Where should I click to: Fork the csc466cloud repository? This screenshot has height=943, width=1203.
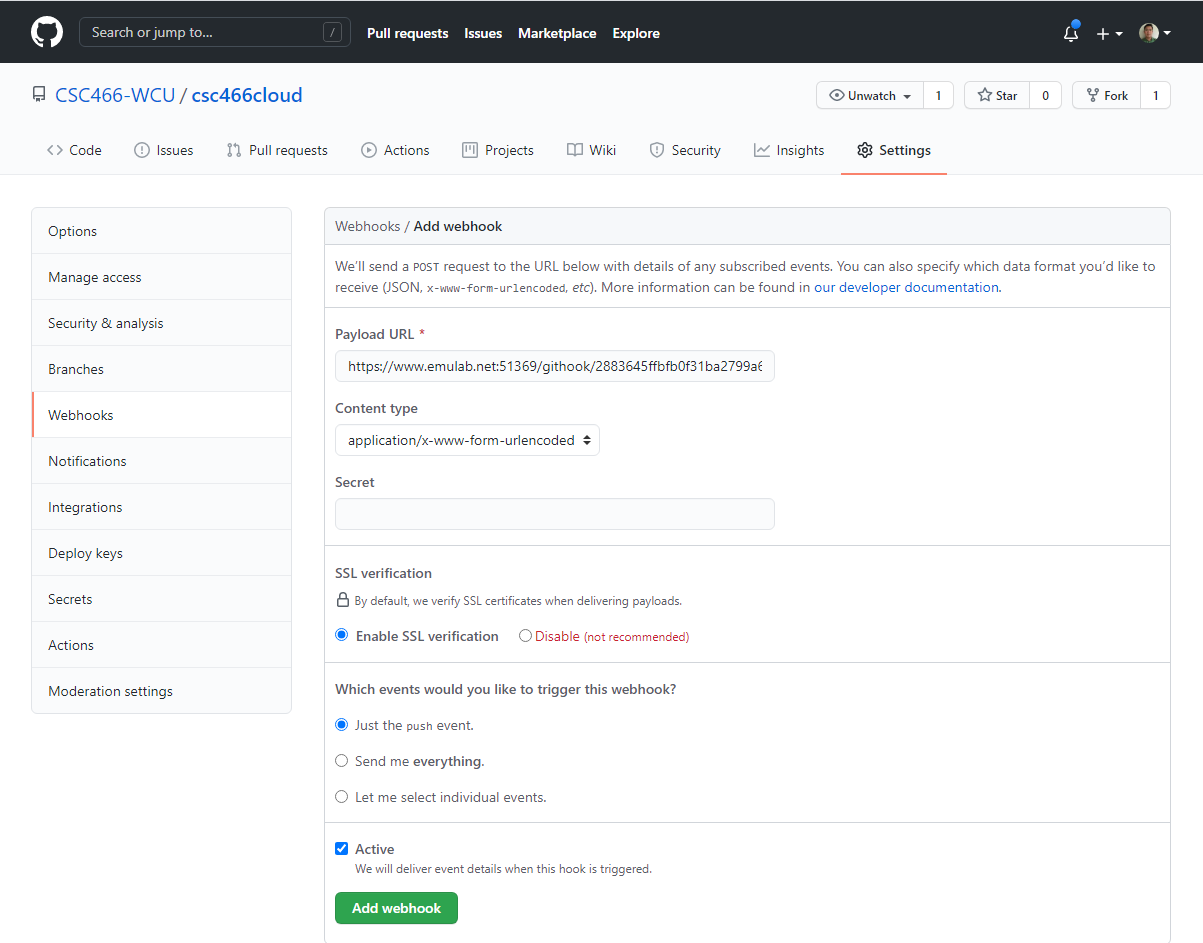coord(1107,96)
